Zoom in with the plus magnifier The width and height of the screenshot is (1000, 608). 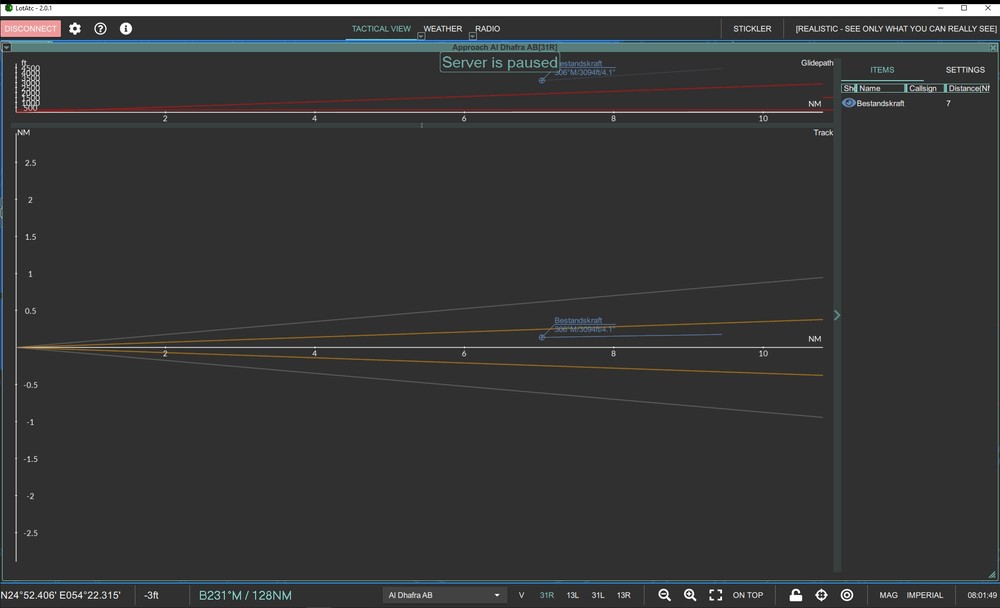[x=690, y=595]
